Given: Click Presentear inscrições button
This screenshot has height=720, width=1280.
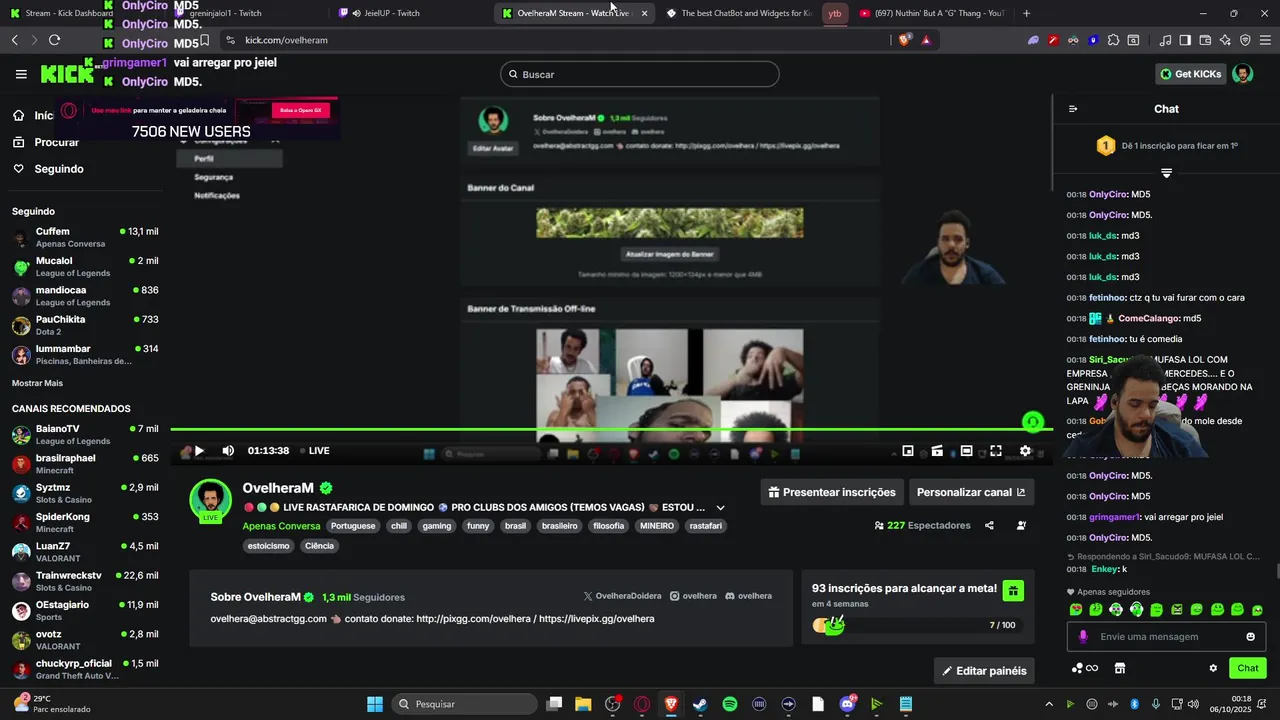Looking at the screenshot, I should pos(832,492).
